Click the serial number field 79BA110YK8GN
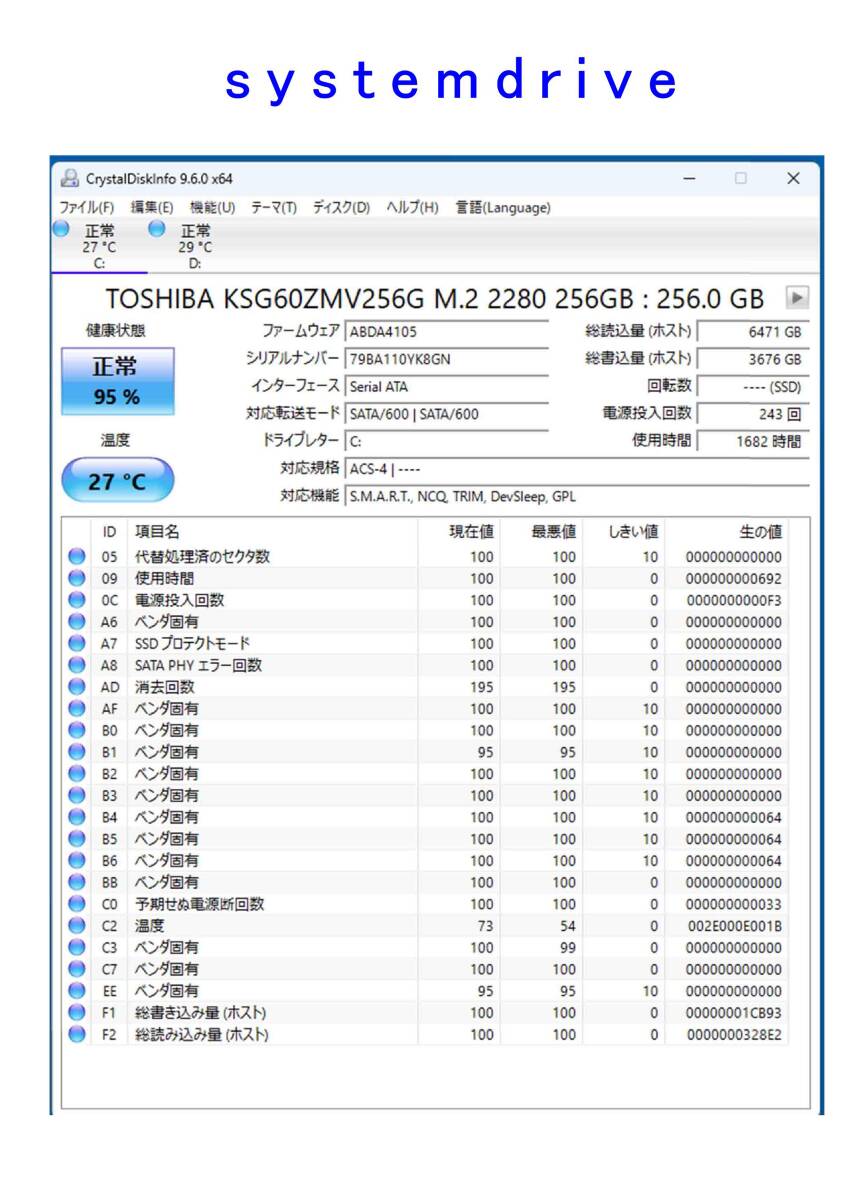 pos(446,359)
